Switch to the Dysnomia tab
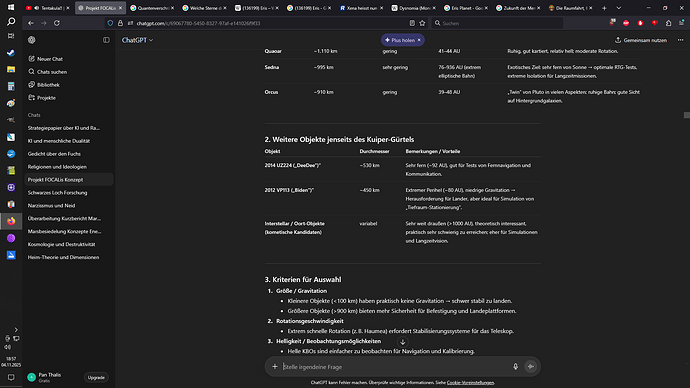This screenshot has width=690, height=388. coord(413,8)
